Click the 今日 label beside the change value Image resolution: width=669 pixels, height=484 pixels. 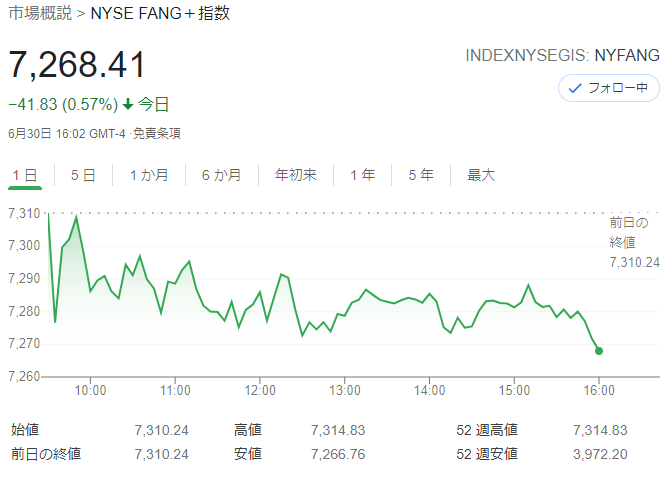(x=153, y=104)
